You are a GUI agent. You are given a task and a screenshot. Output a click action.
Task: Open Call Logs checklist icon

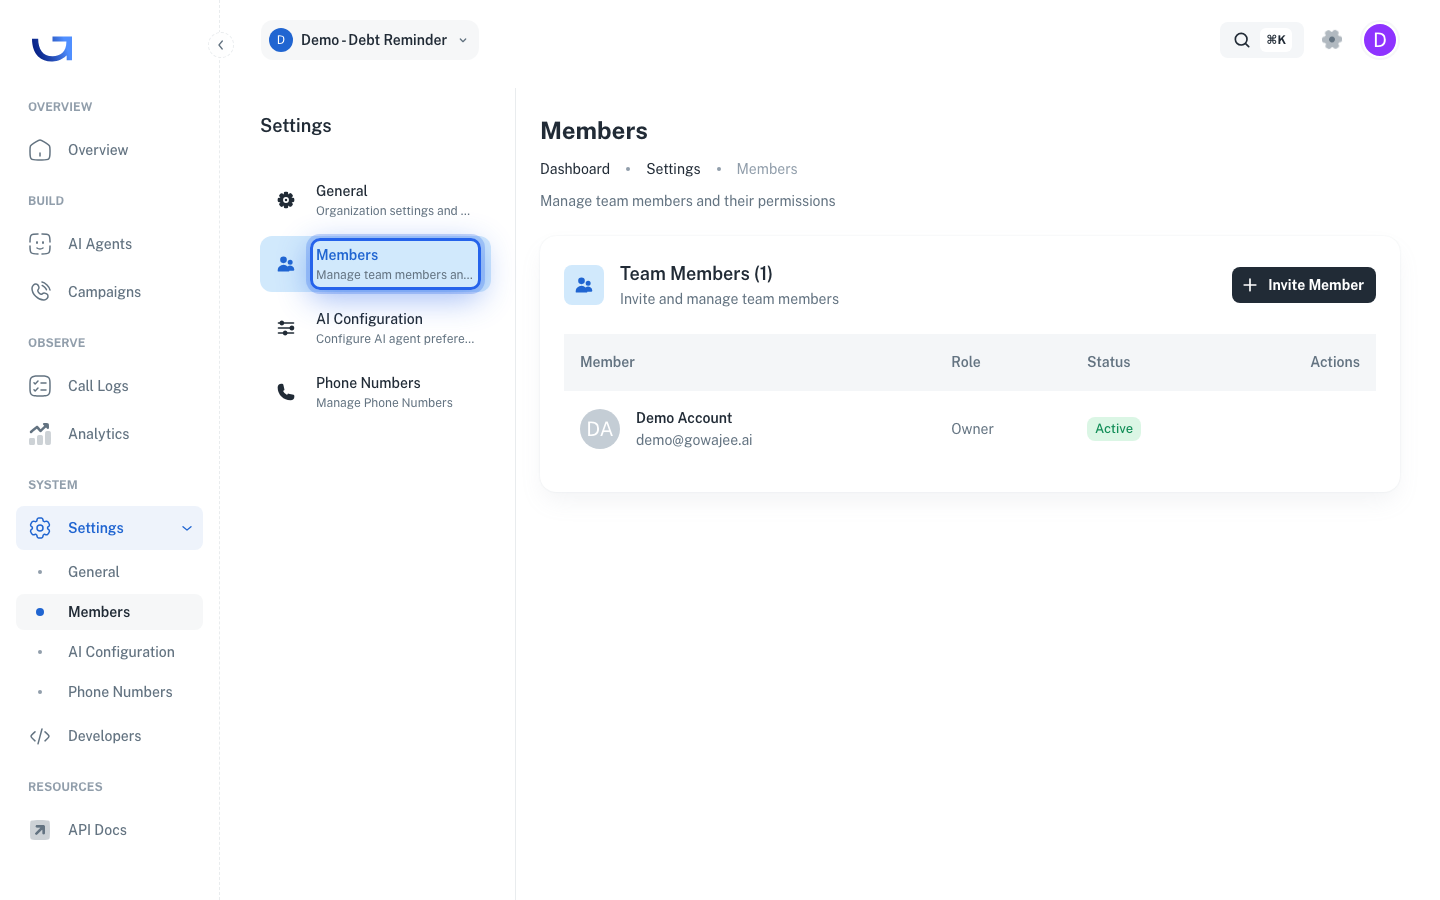[40, 386]
